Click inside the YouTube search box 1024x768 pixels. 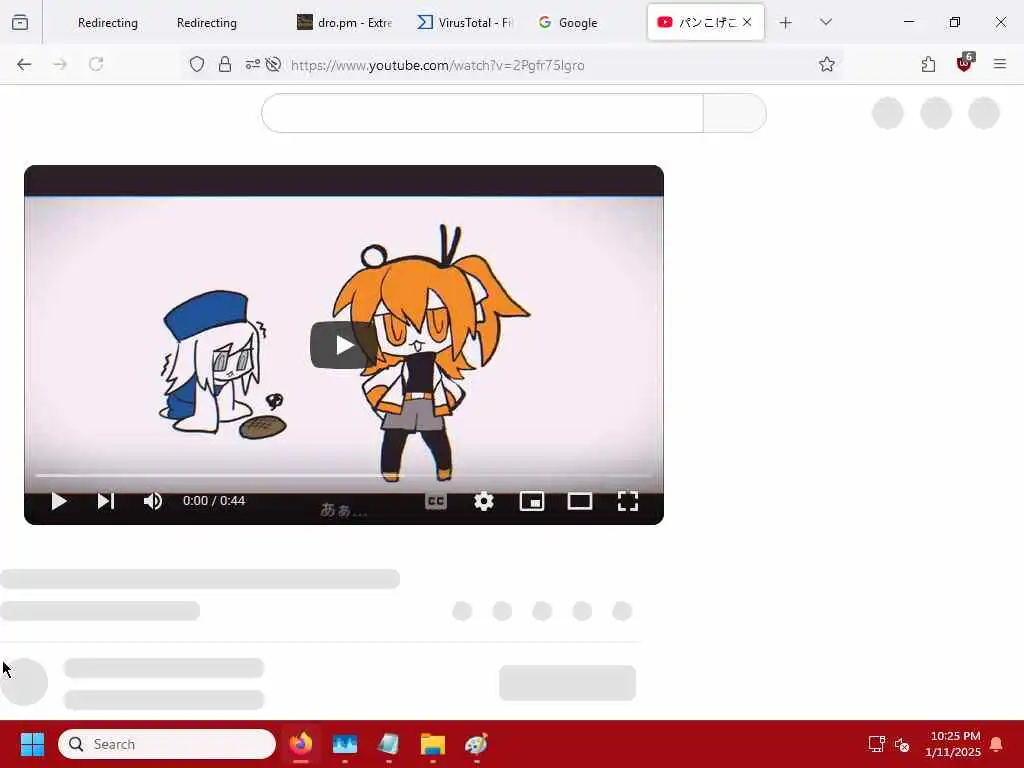[x=482, y=113]
